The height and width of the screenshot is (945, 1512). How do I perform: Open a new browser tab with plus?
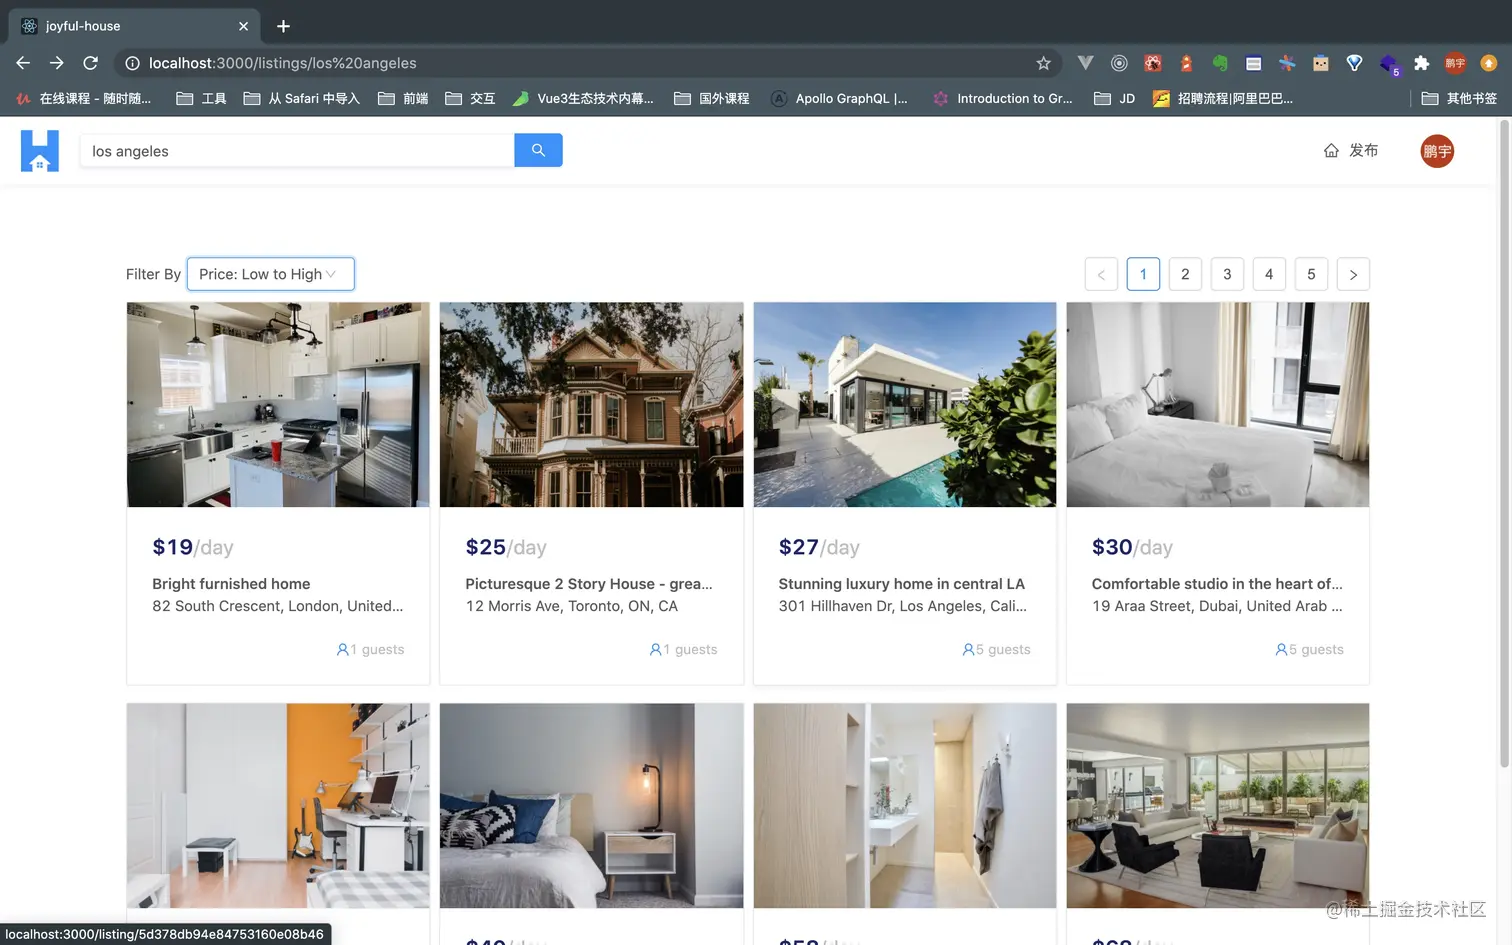pyautogui.click(x=283, y=26)
